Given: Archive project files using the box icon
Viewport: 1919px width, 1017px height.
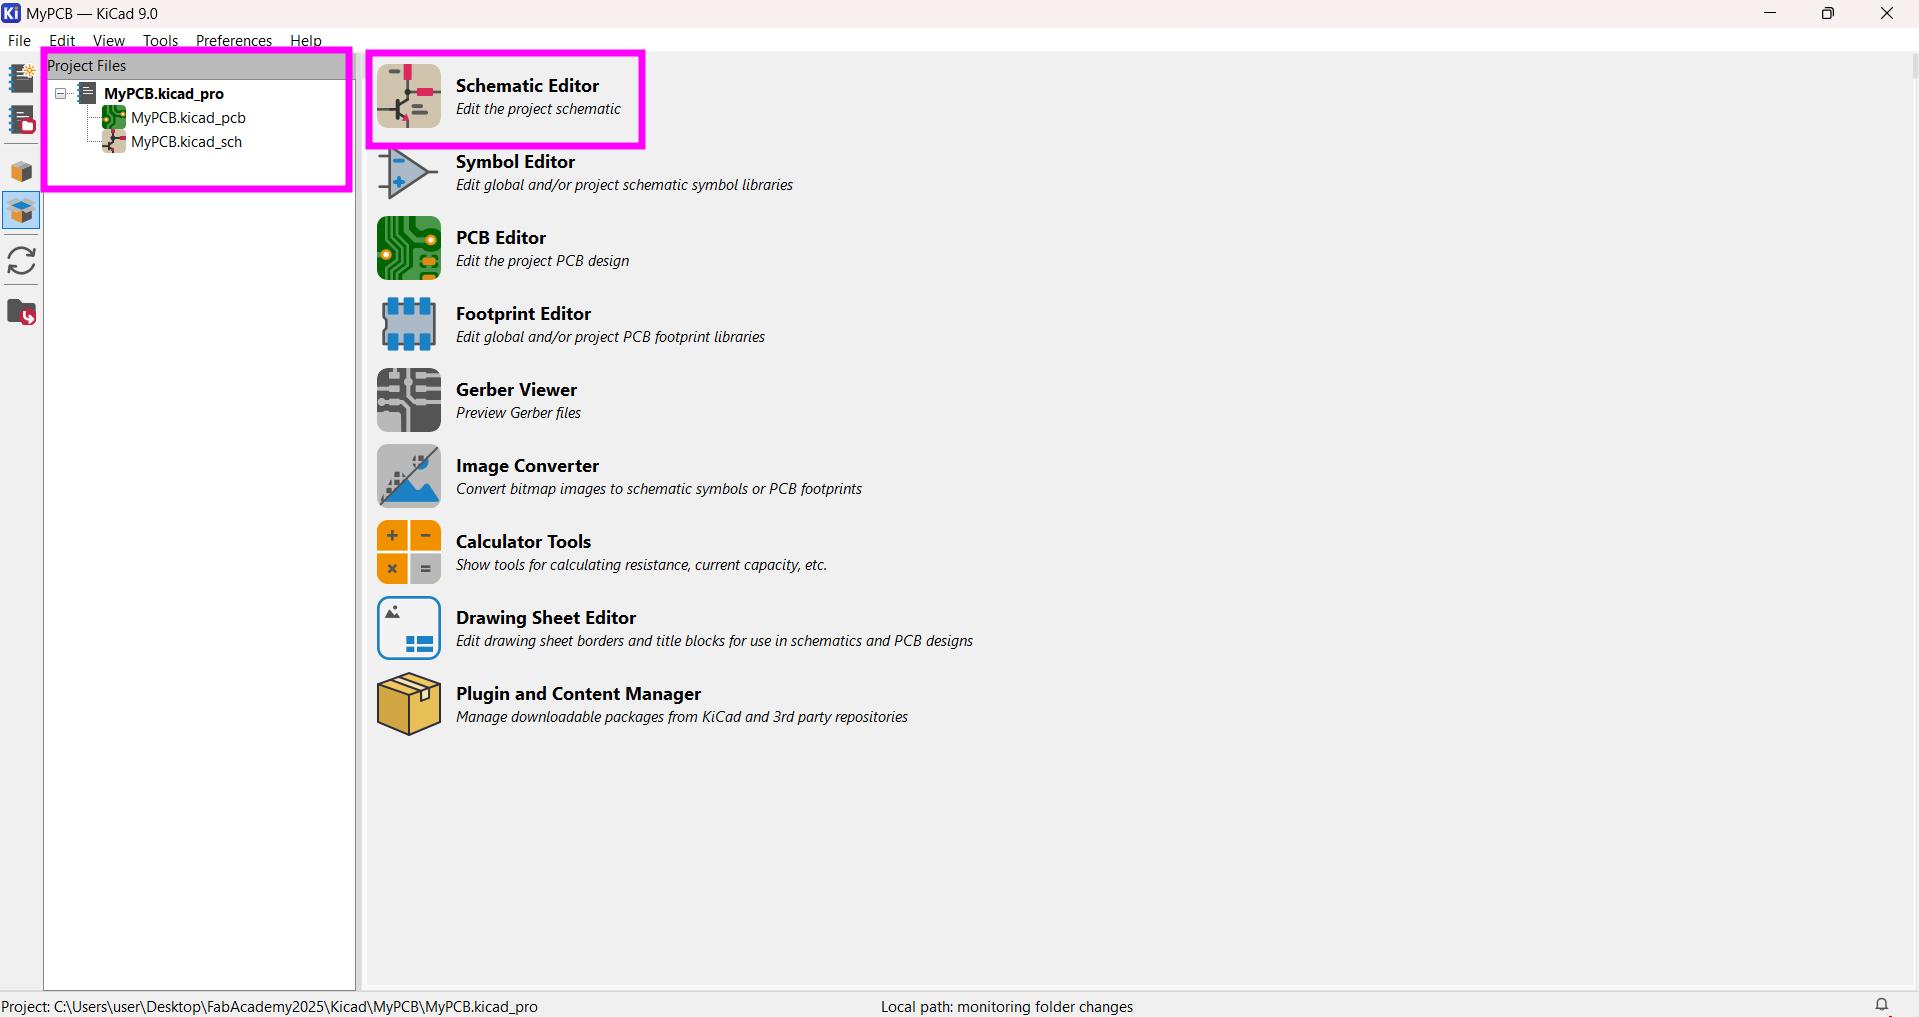Looking at the screenshot, I should coord(21,171).
